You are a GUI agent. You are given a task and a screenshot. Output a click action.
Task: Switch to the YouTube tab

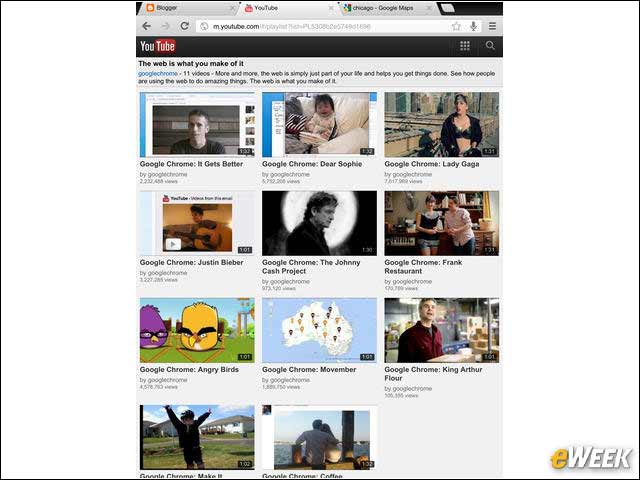pyautogui.click(x=288, y=8)
